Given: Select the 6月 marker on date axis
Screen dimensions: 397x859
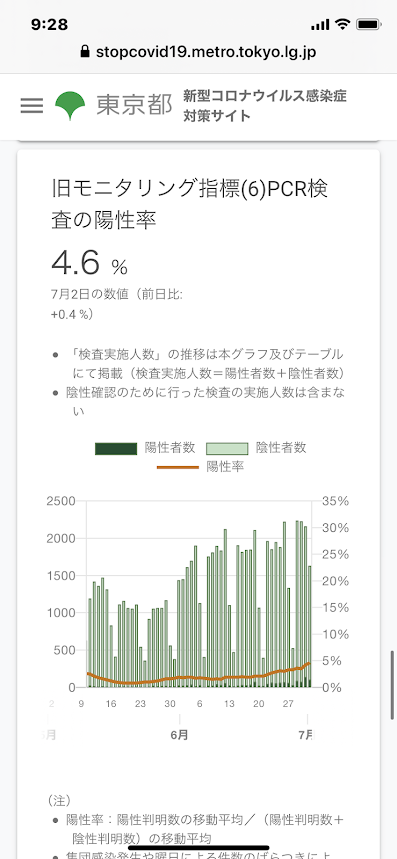Looking at the screenshot, I should click(x=180, y=735).
